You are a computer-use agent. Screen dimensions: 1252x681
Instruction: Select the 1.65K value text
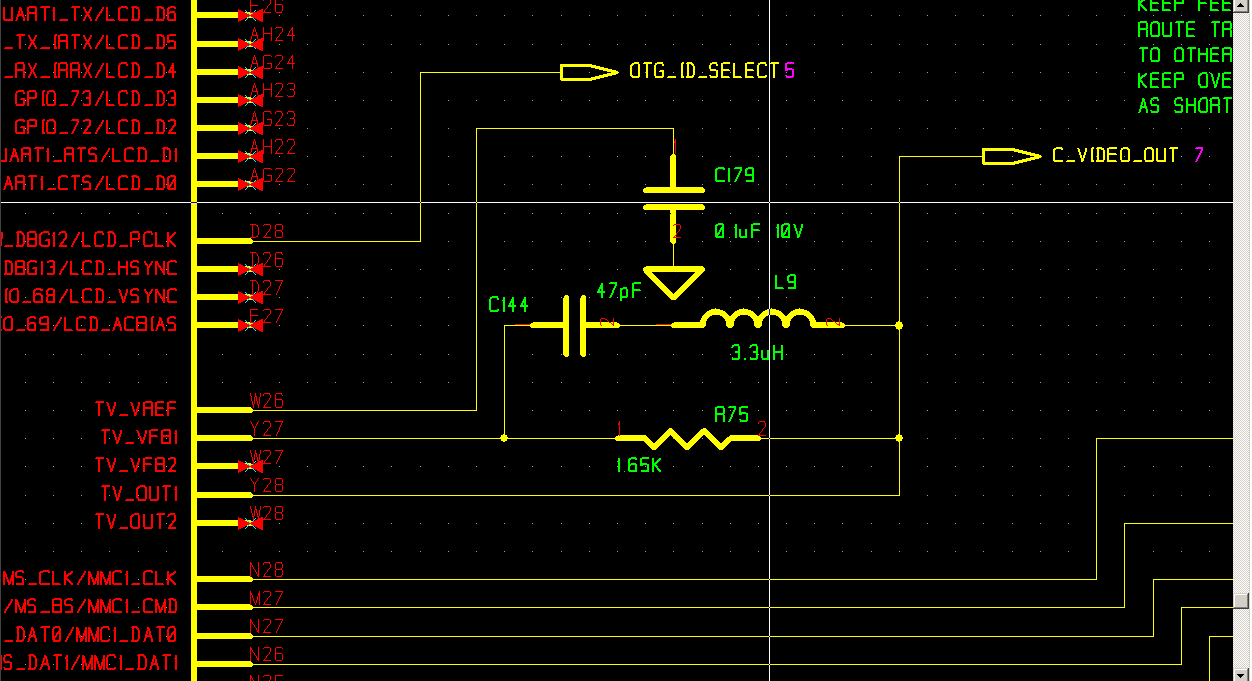click(x=639, y=465)
